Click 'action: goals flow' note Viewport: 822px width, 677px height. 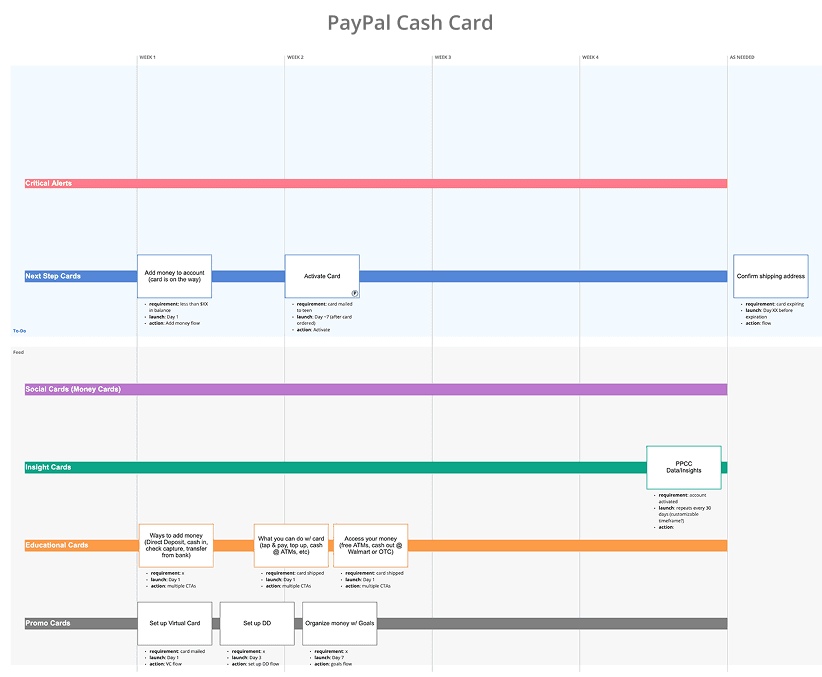click(333, 664)
